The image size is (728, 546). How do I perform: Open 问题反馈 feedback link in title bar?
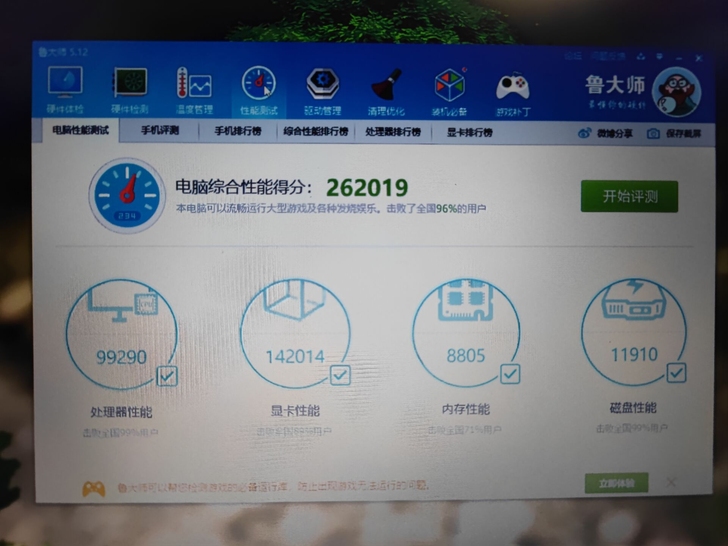tap(608, 56)
